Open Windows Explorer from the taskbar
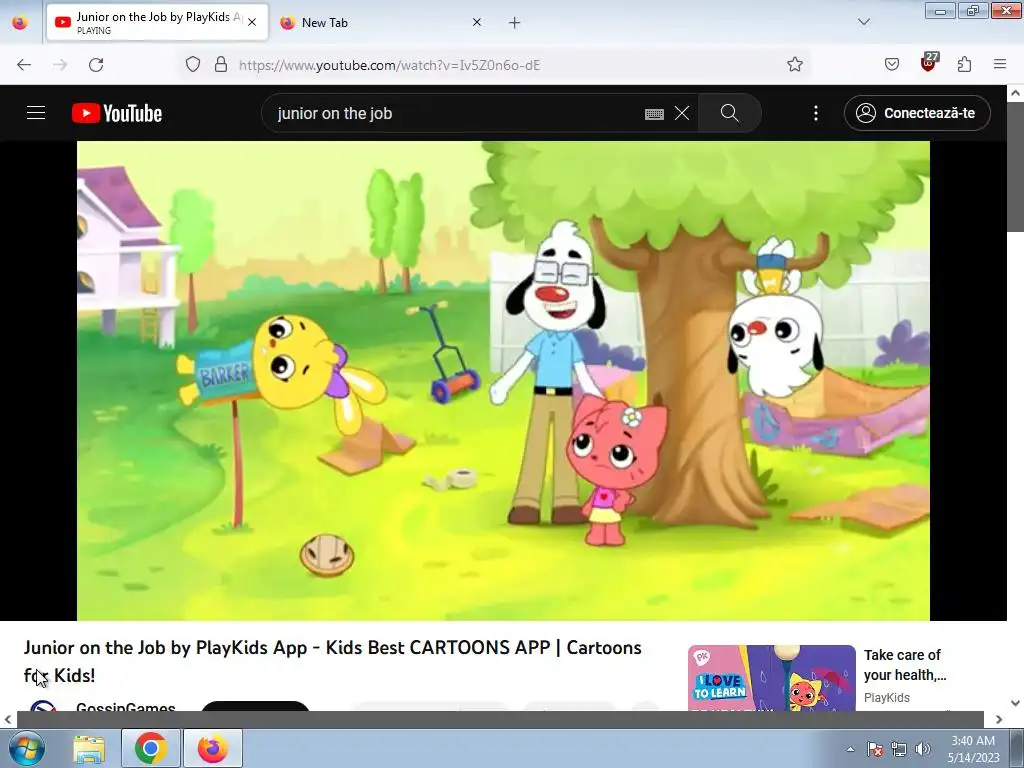The width and height of the screenshot is (1024, 768). tap(89, 748)
